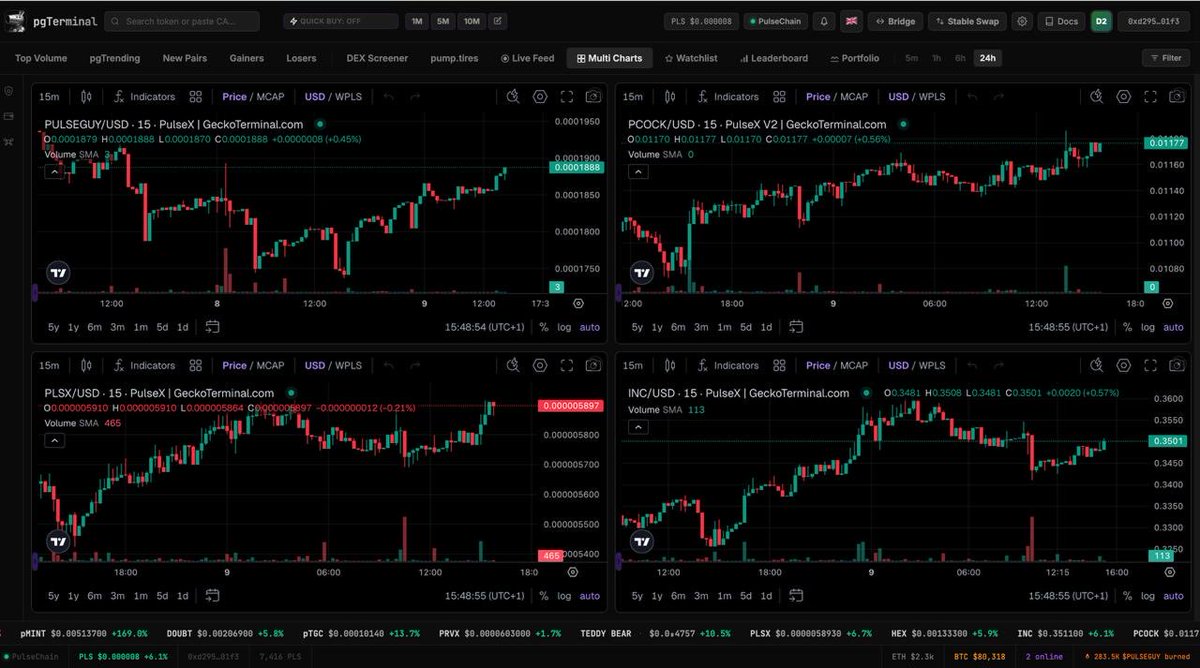The image size is (1200, 668).
Task: Open the top bar settings gear
Action: coord(1021,21)
